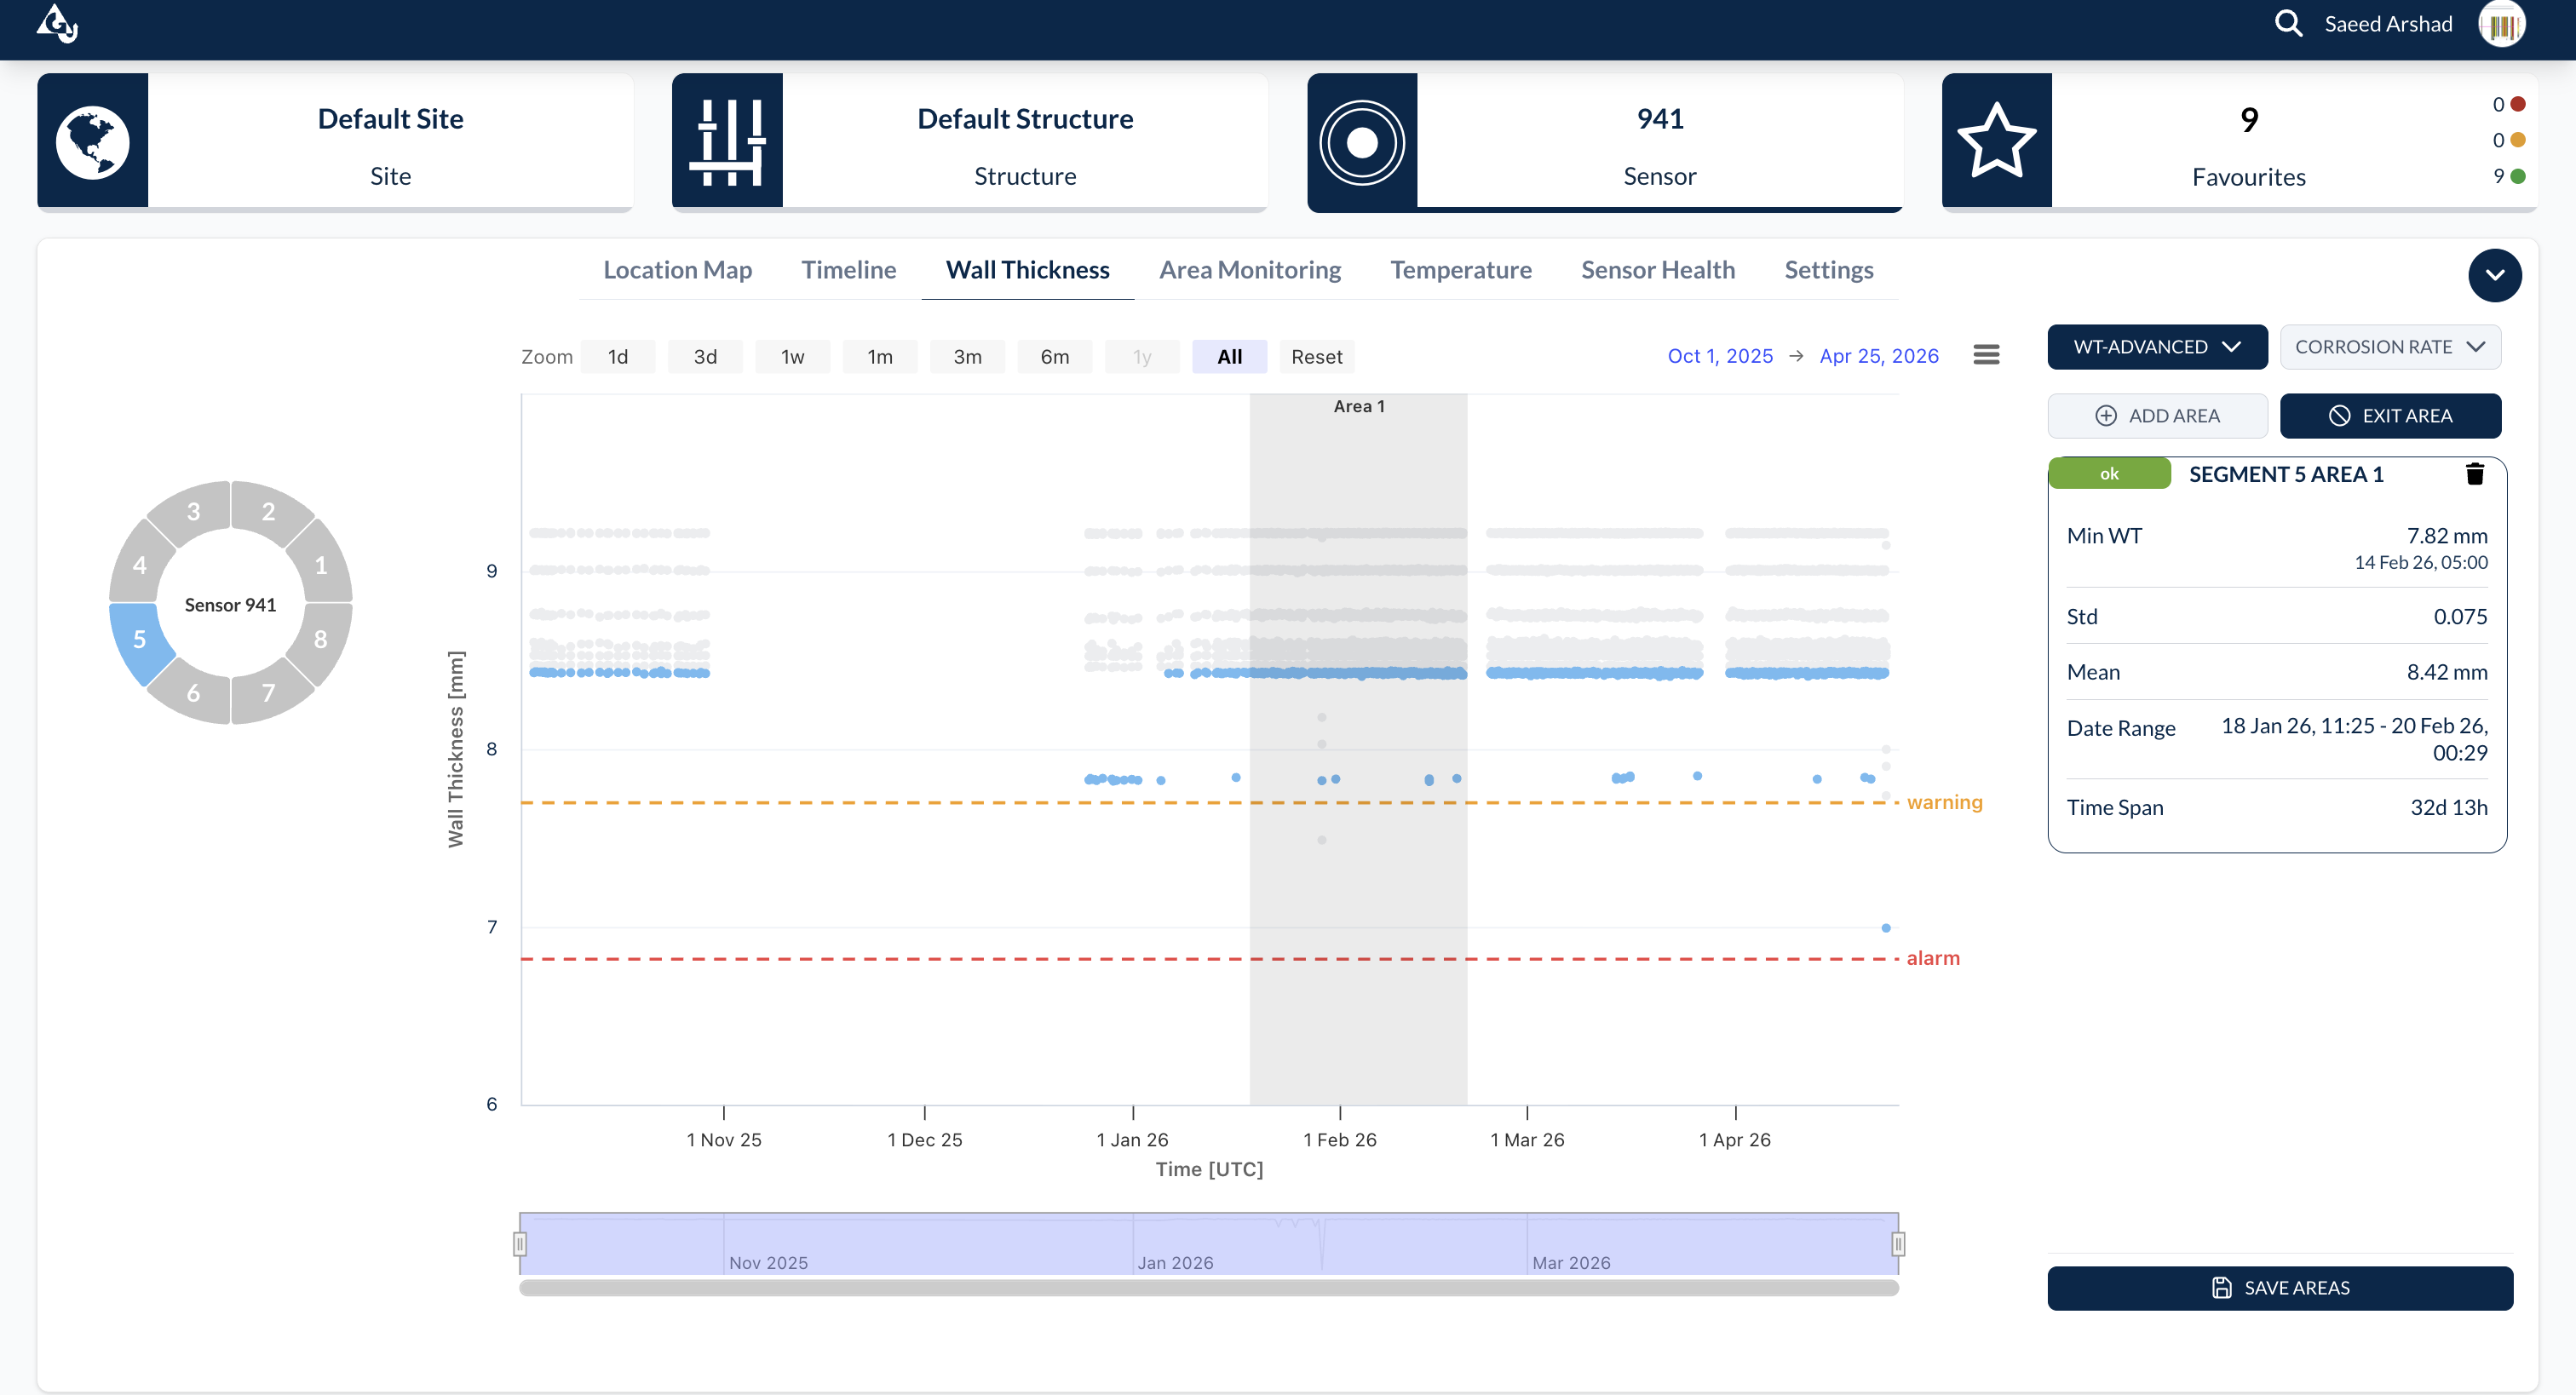
Task: Set chart zoom to 3m
Action: point(967,357)
